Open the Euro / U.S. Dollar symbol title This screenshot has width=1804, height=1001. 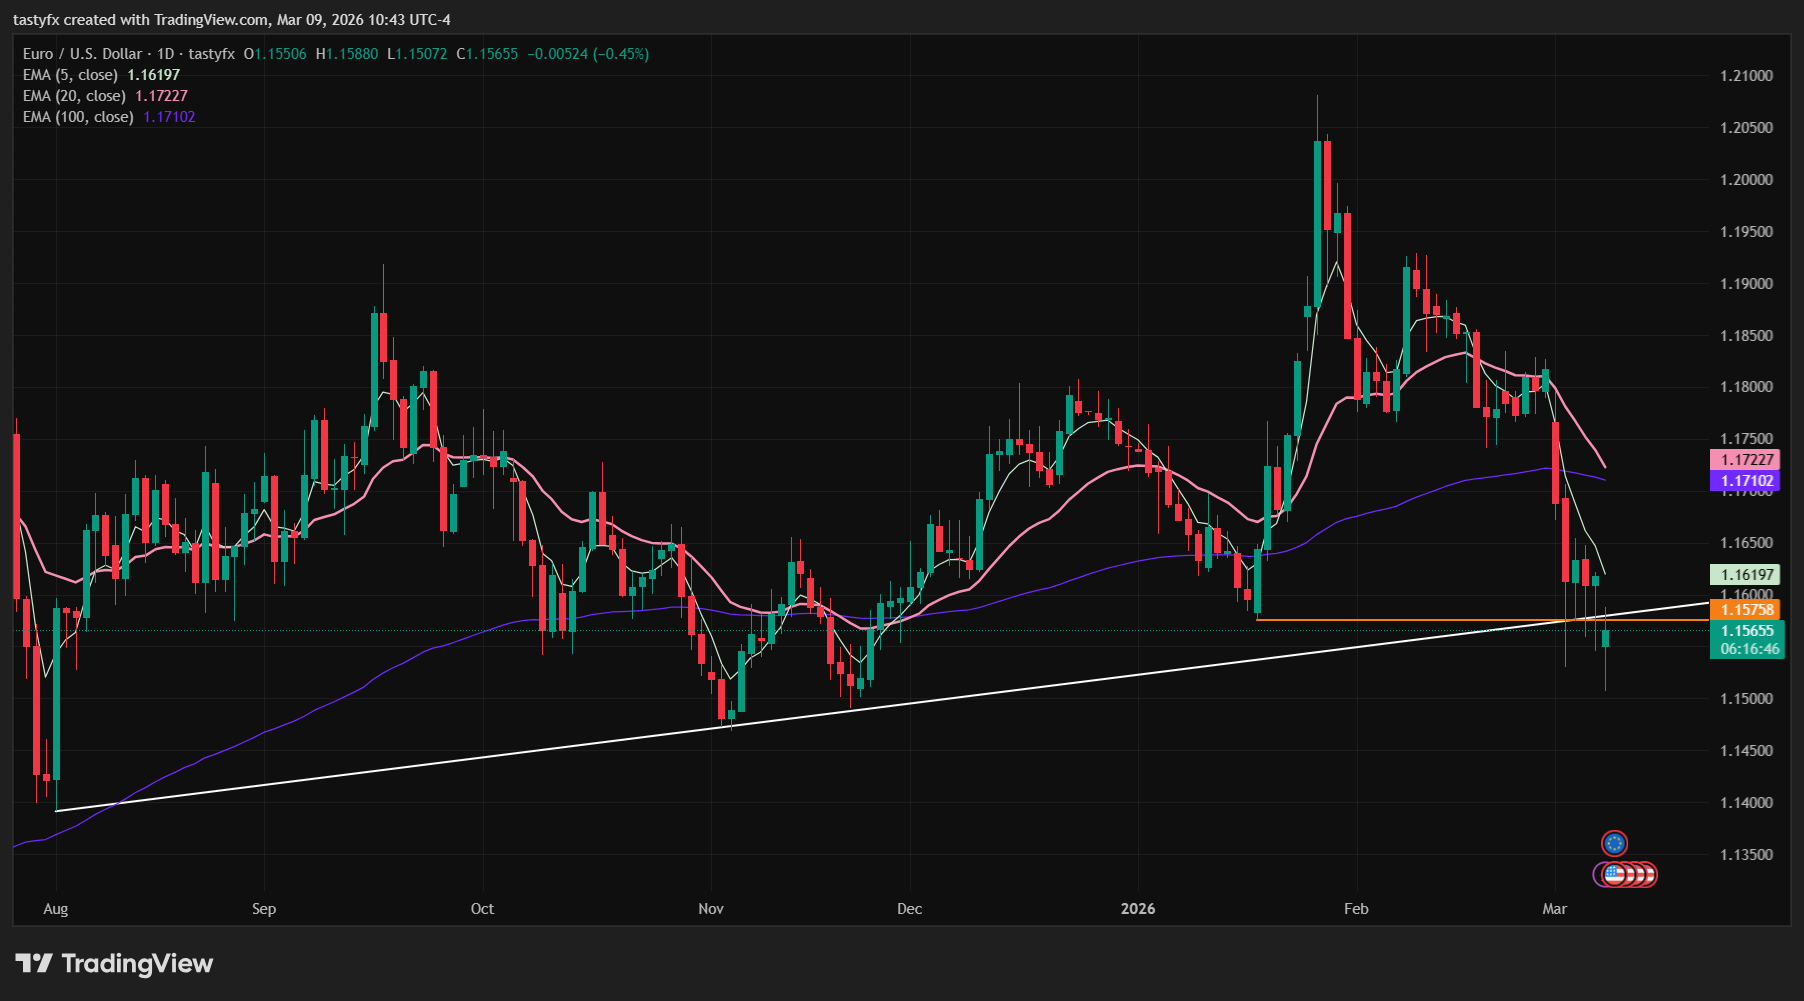(80, 54)
